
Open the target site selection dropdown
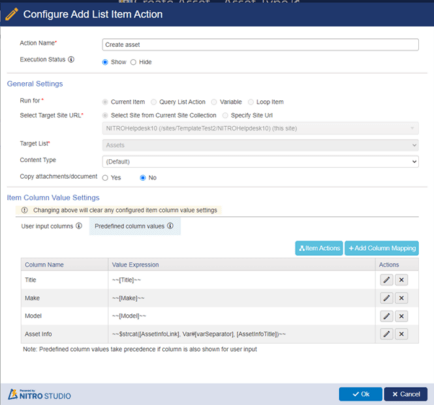pyautogui.click(x=260, y=128)
